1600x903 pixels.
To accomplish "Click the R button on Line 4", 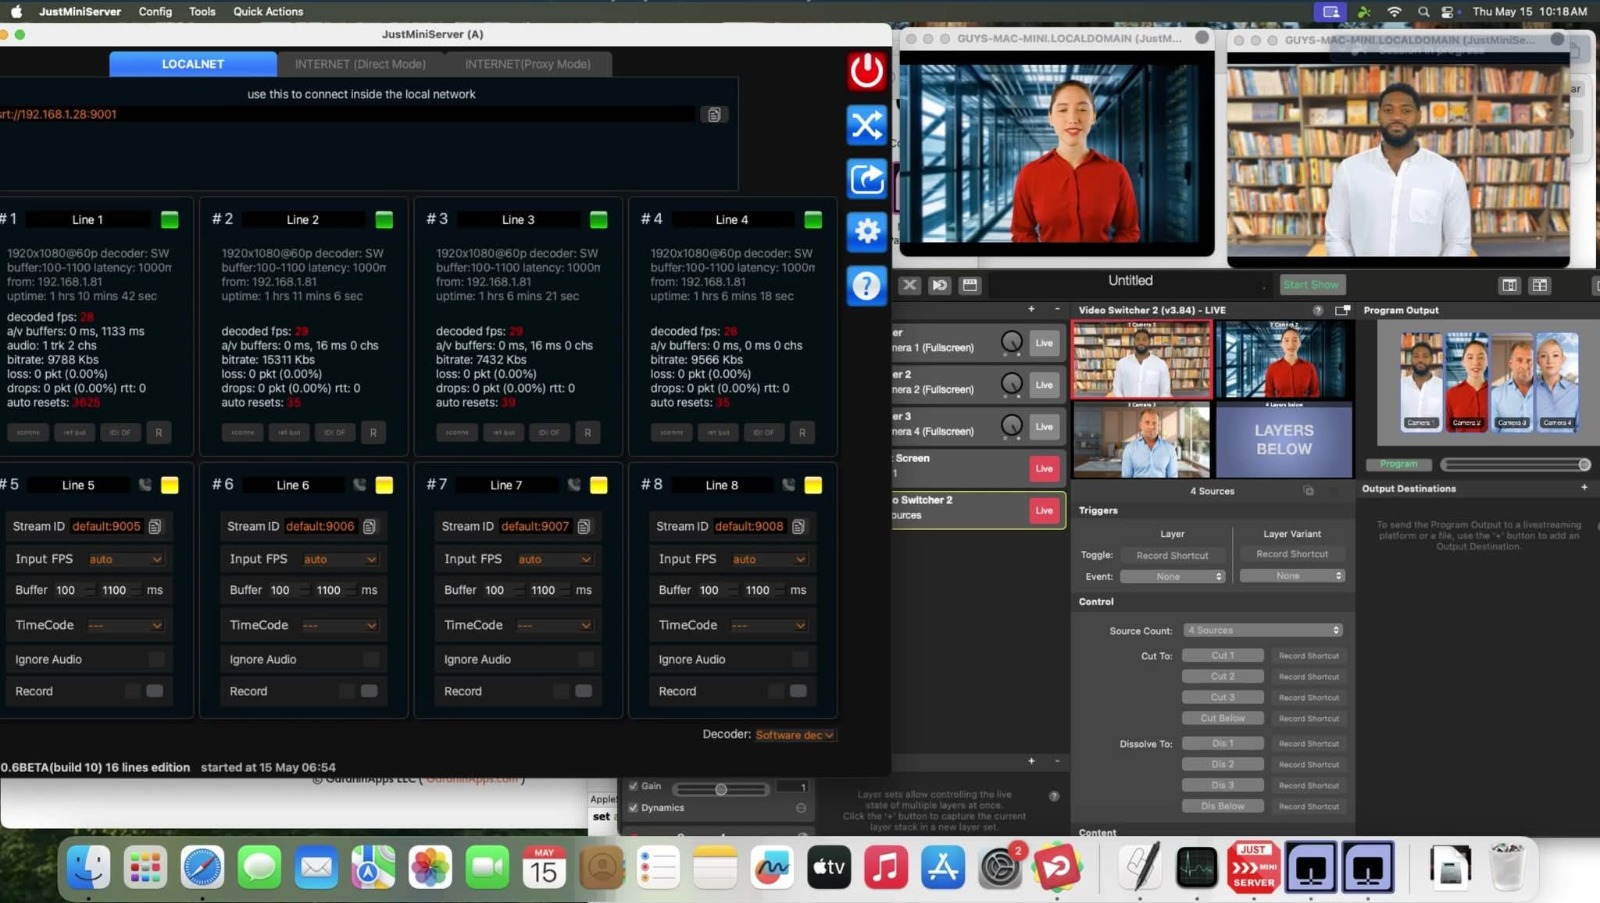I will (x=802, y=433).
